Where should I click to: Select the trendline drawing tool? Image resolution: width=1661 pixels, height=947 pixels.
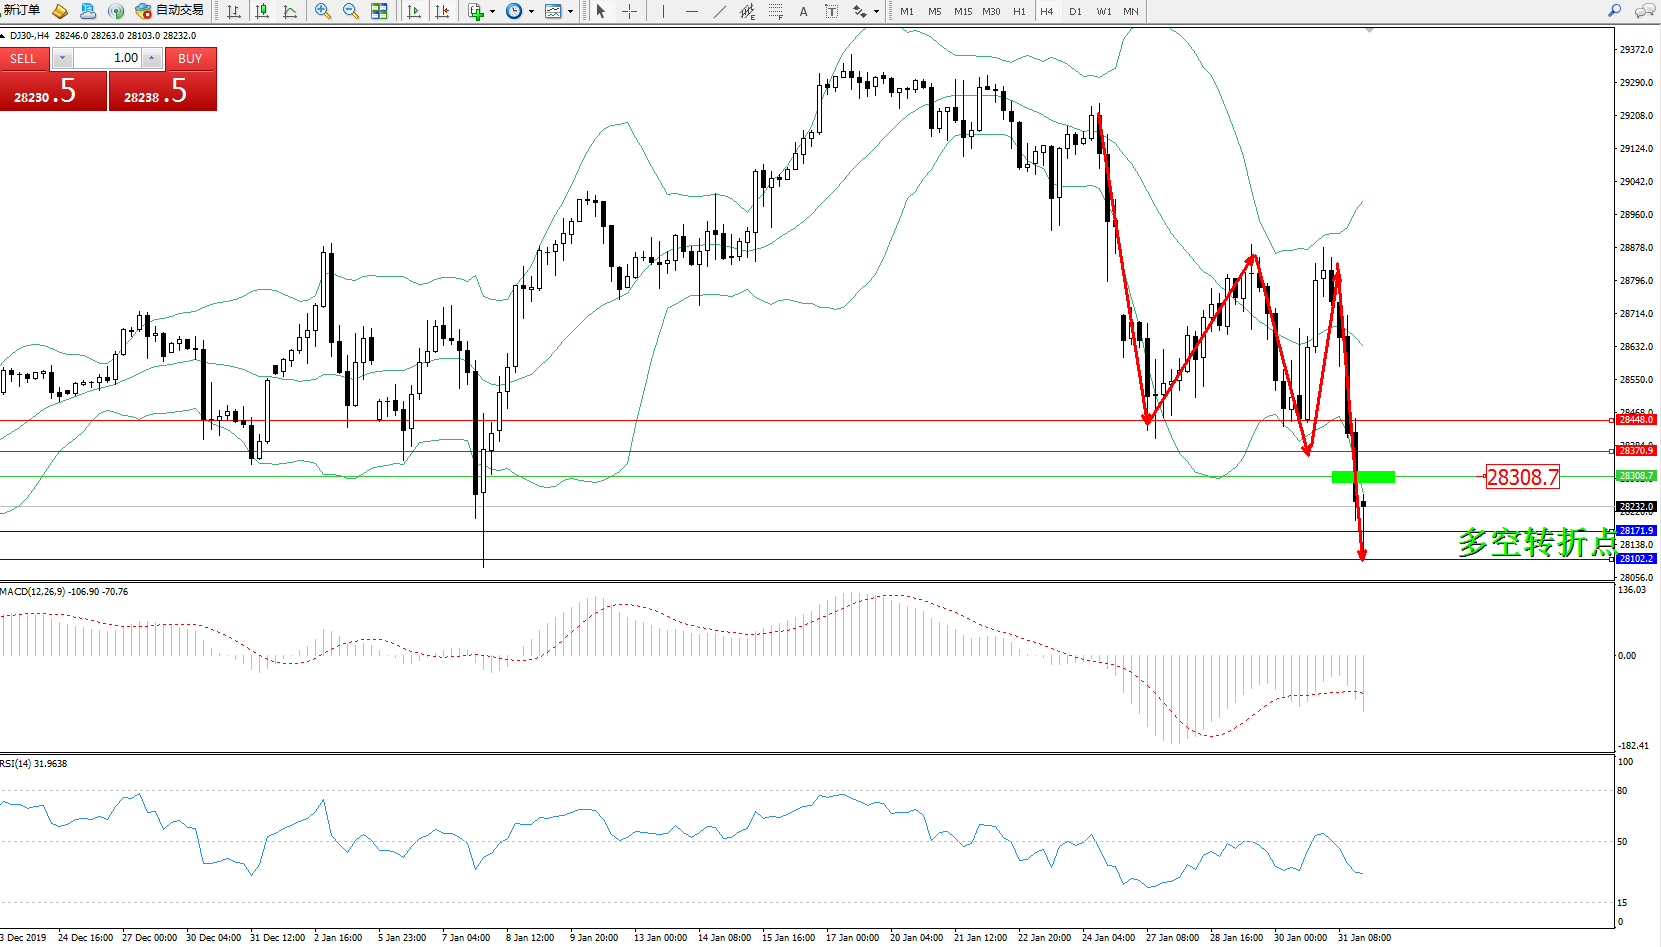point(720,11)
